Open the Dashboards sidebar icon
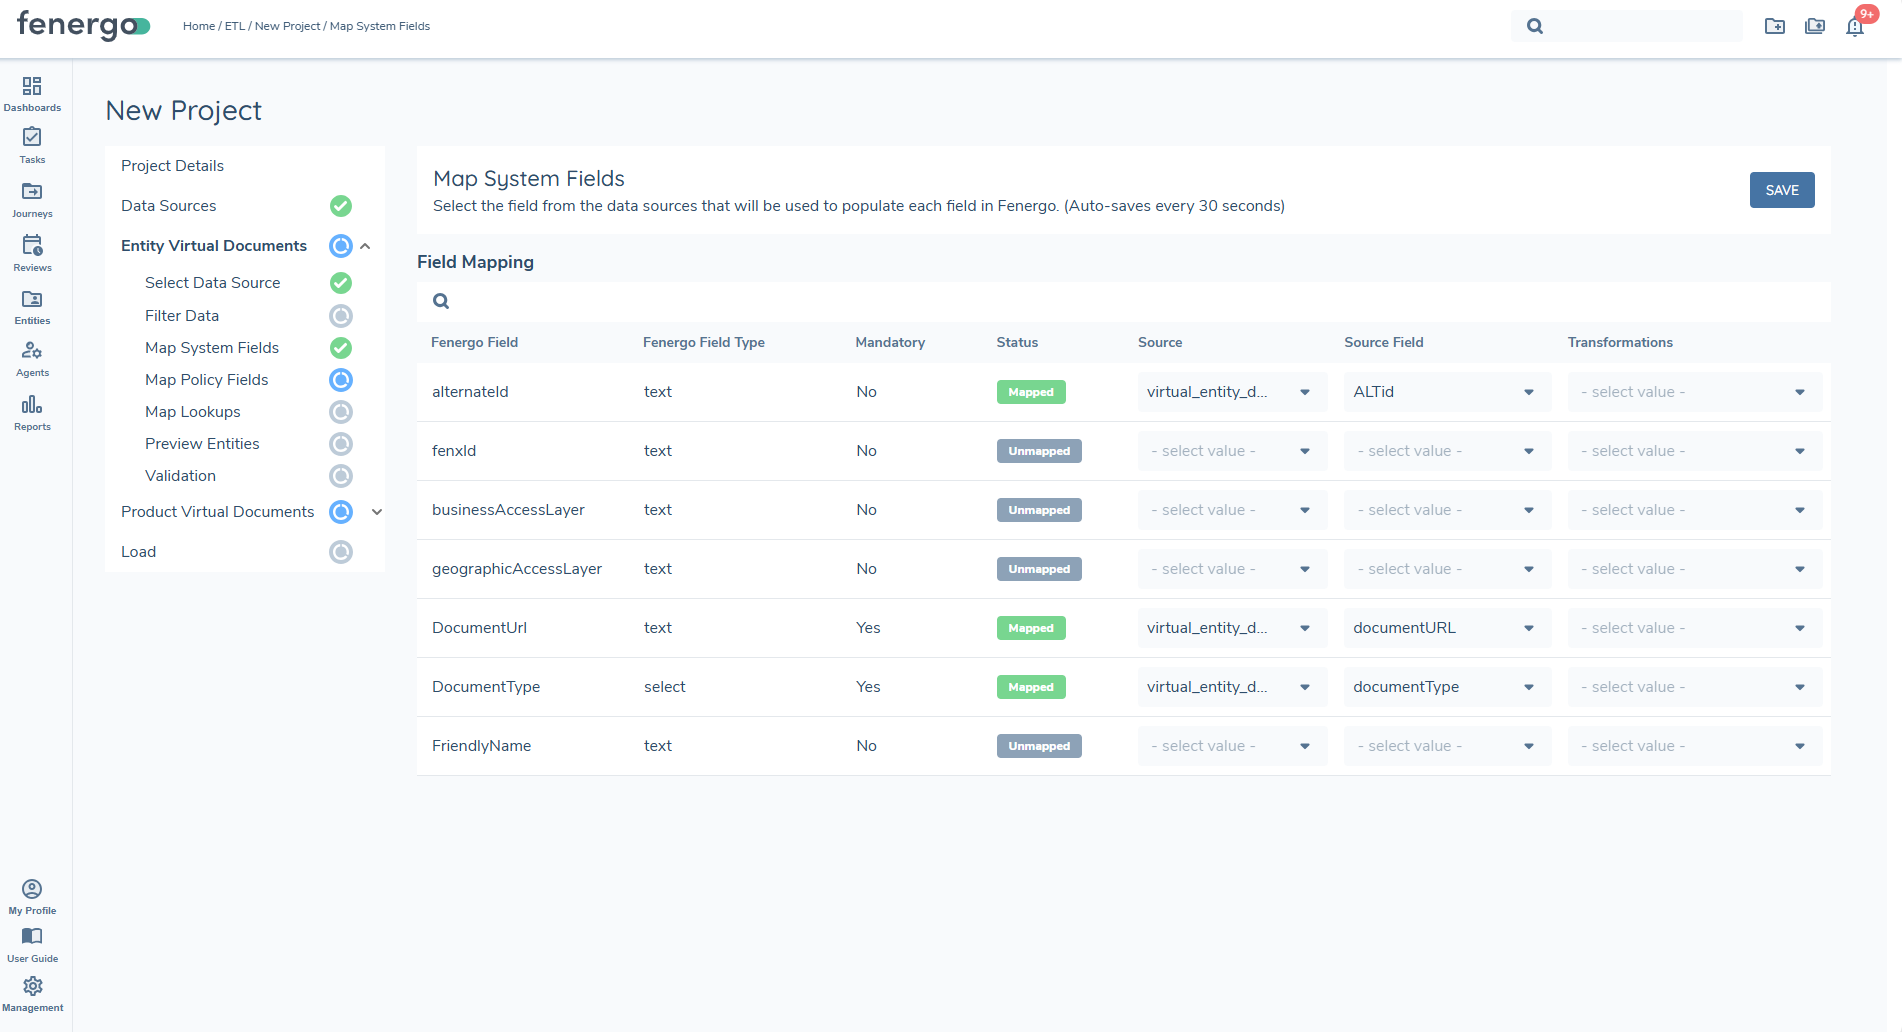This screenshot has width=1902, height=1032. [x=32, y=93]
